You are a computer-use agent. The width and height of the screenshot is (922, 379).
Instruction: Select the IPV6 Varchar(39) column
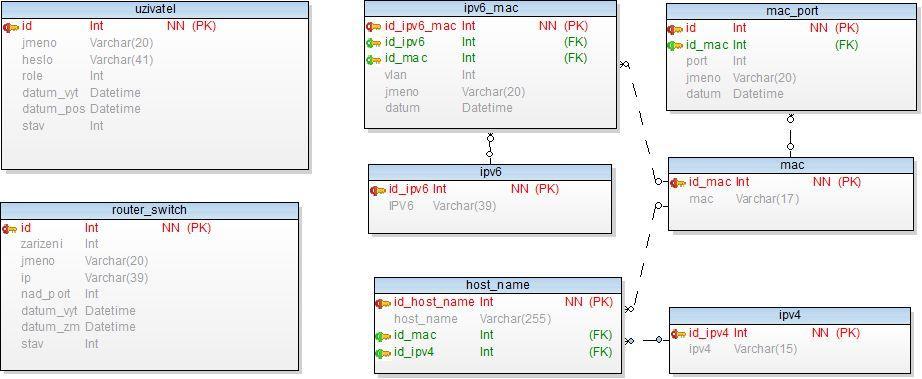442,206
